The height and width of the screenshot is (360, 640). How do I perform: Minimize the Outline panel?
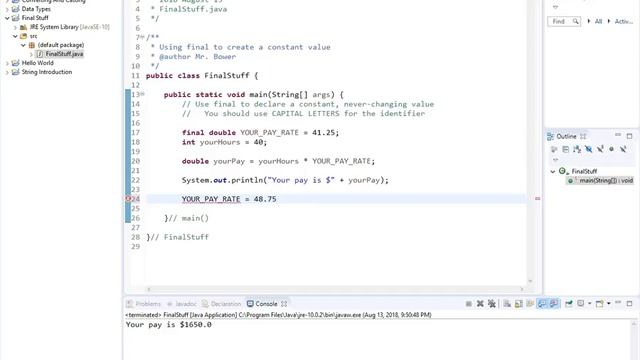(618, 135)
